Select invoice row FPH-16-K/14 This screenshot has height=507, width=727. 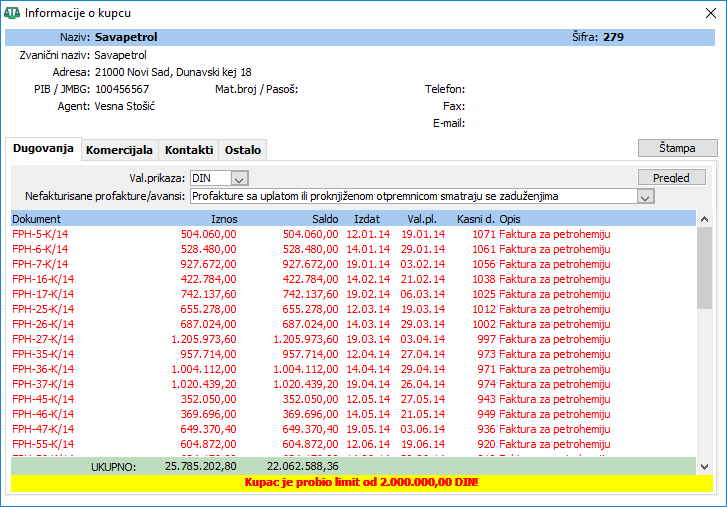pyautogui.click(x=353, y=279)
